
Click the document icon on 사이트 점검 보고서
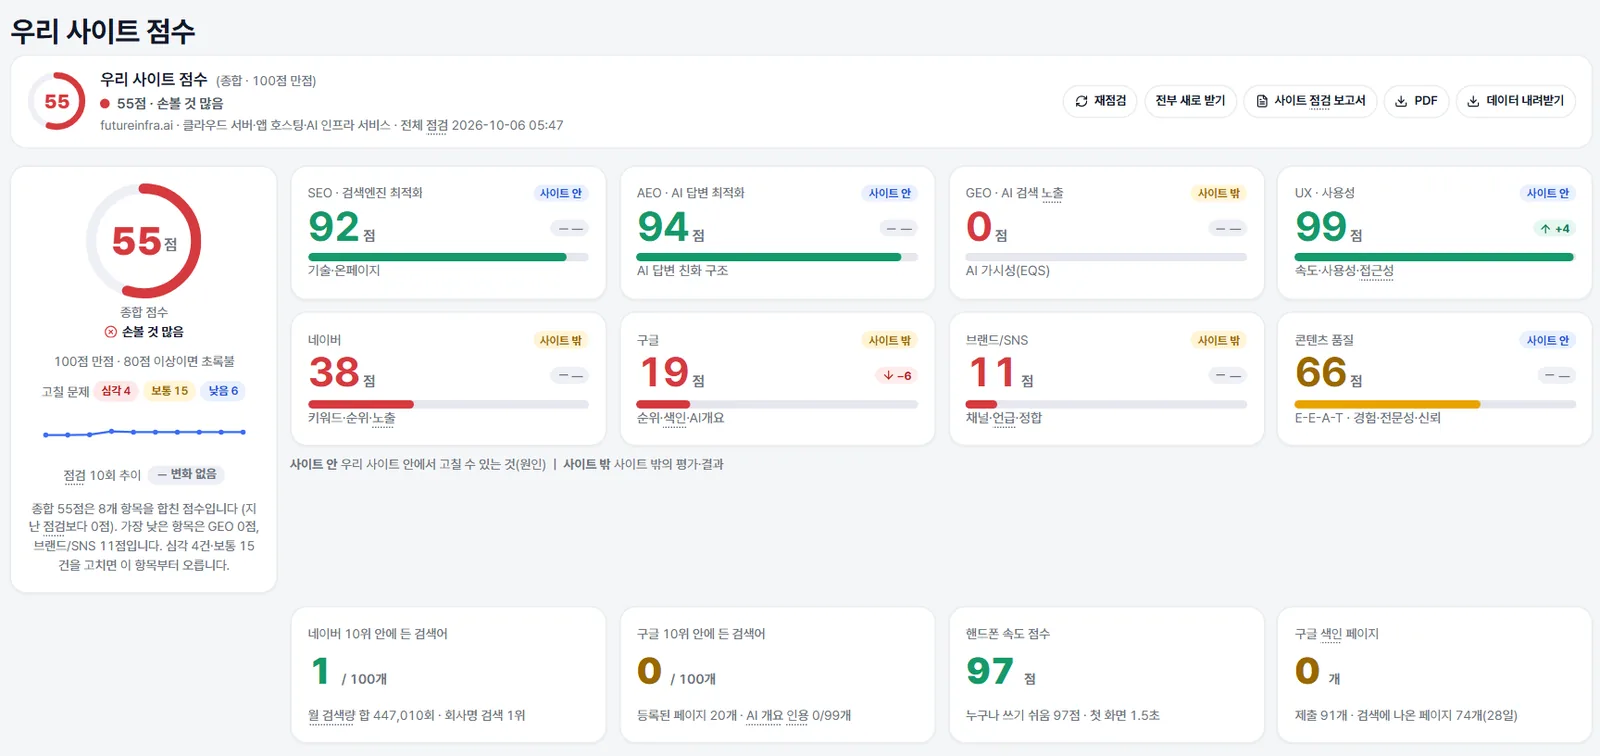(1262, 101)
